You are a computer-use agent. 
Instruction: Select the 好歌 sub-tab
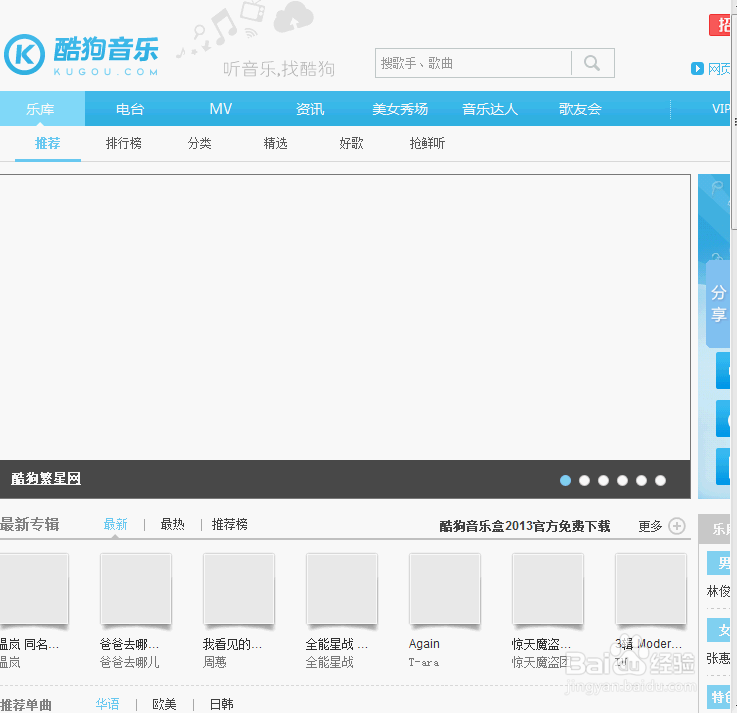click(351, 143)
